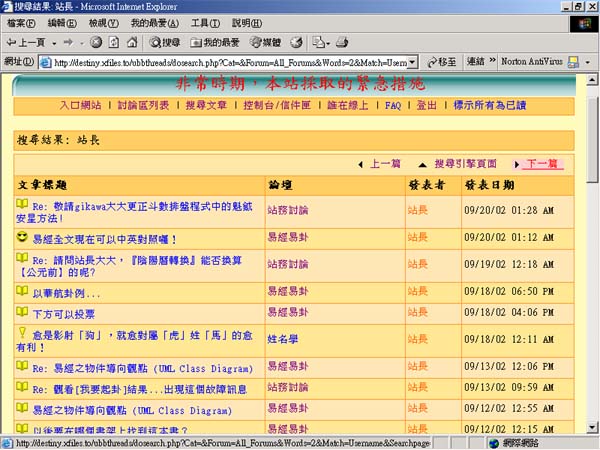Click the smiley icon beside 易經全文 post
The image size is (600, 450).
point(22,238)
